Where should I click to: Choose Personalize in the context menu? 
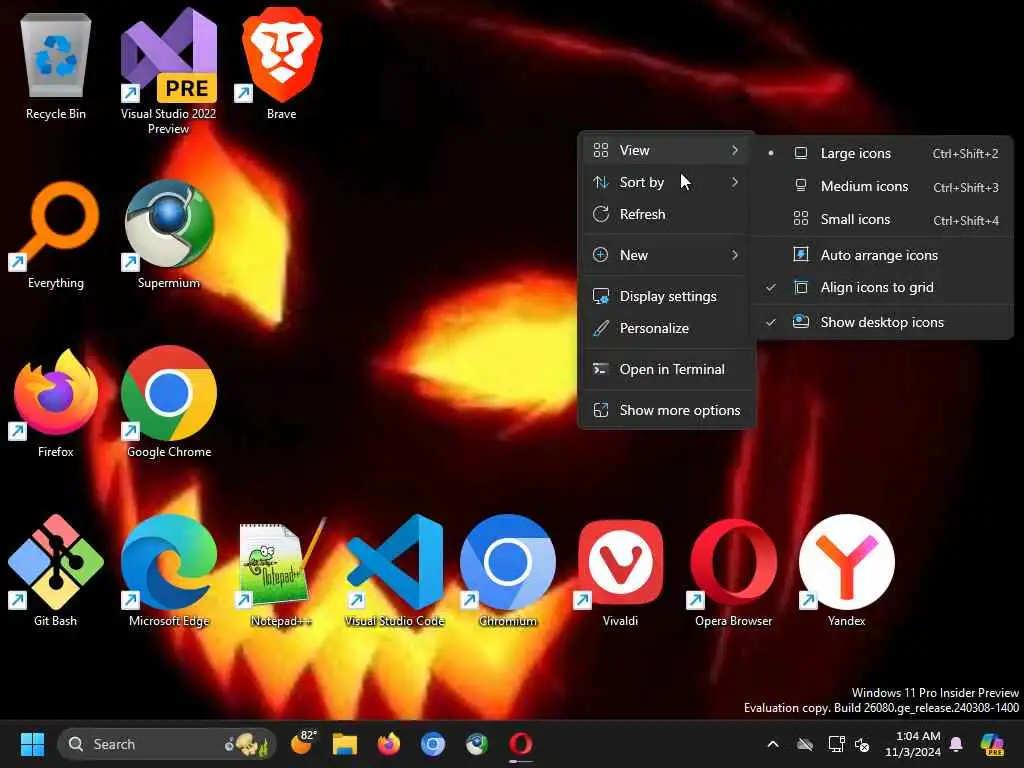coord(666,328)
